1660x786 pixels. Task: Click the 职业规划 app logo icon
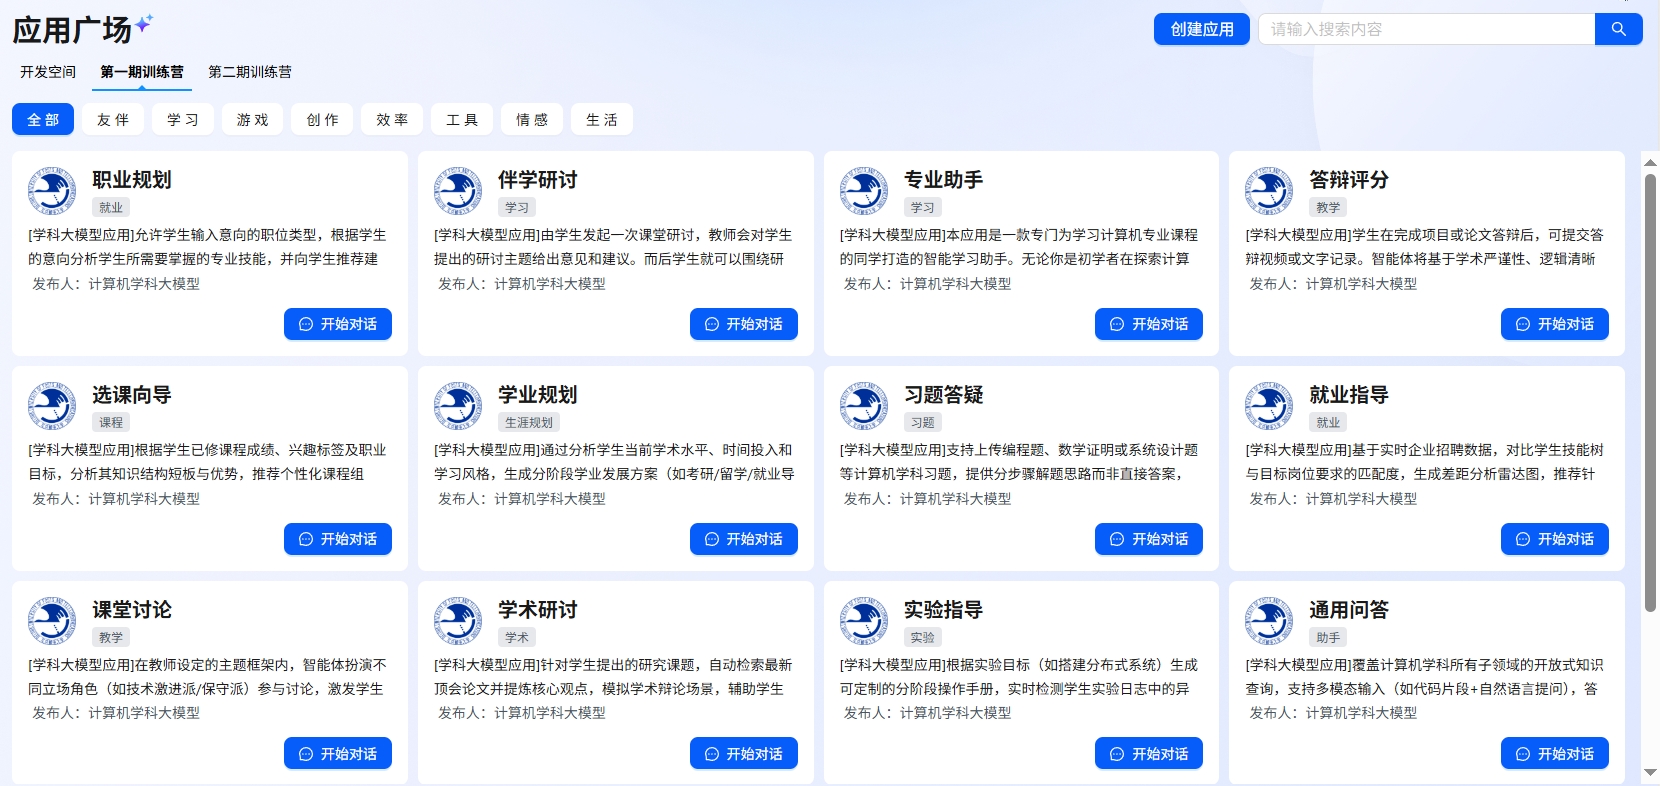52,191
